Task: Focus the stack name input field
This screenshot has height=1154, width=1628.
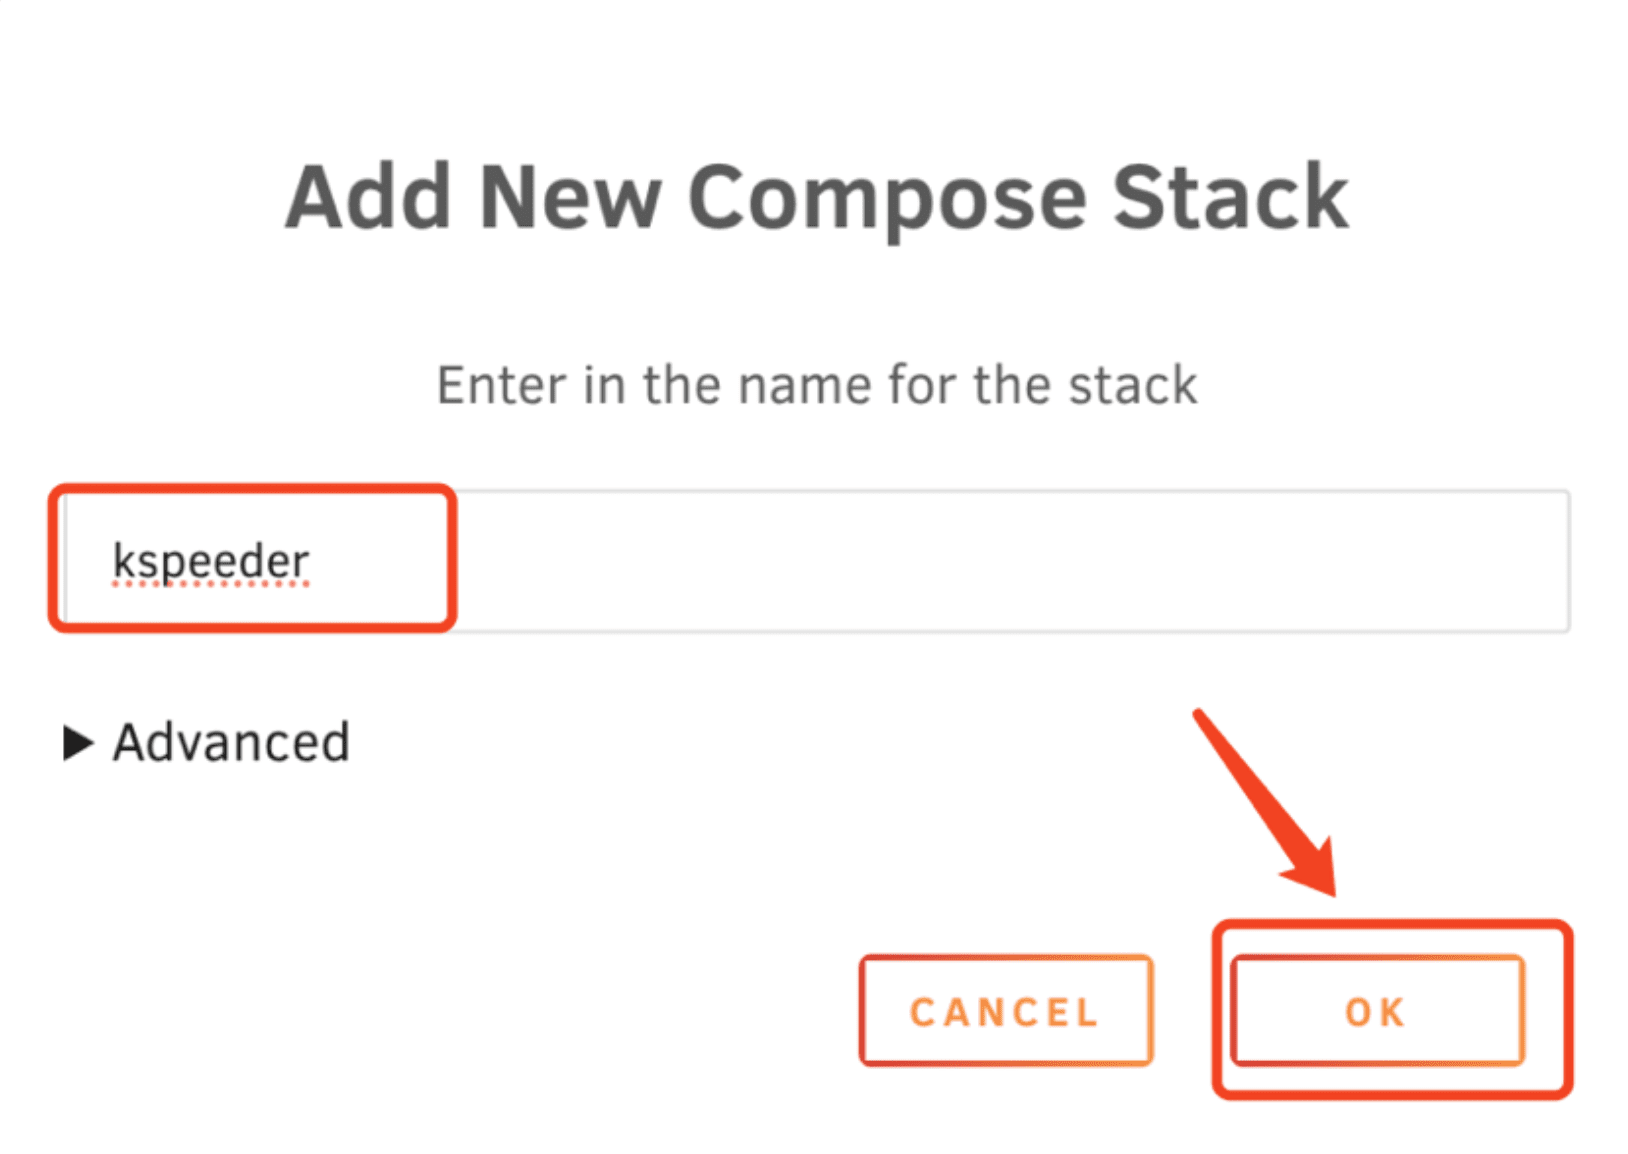Action: tap(815, 561)
